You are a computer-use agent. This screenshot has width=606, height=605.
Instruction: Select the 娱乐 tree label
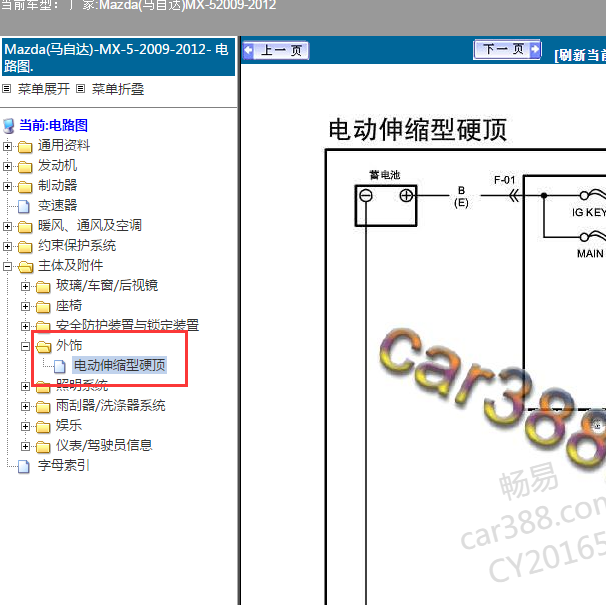pos(69,426)
